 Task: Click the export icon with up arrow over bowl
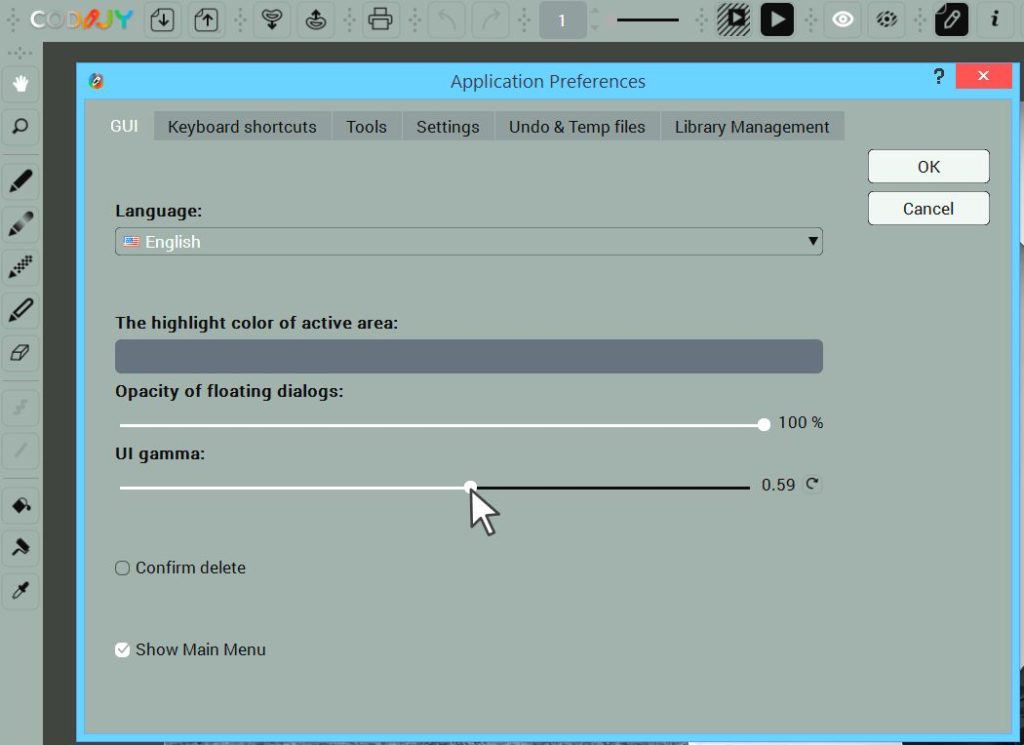click(x=316, y=20)
